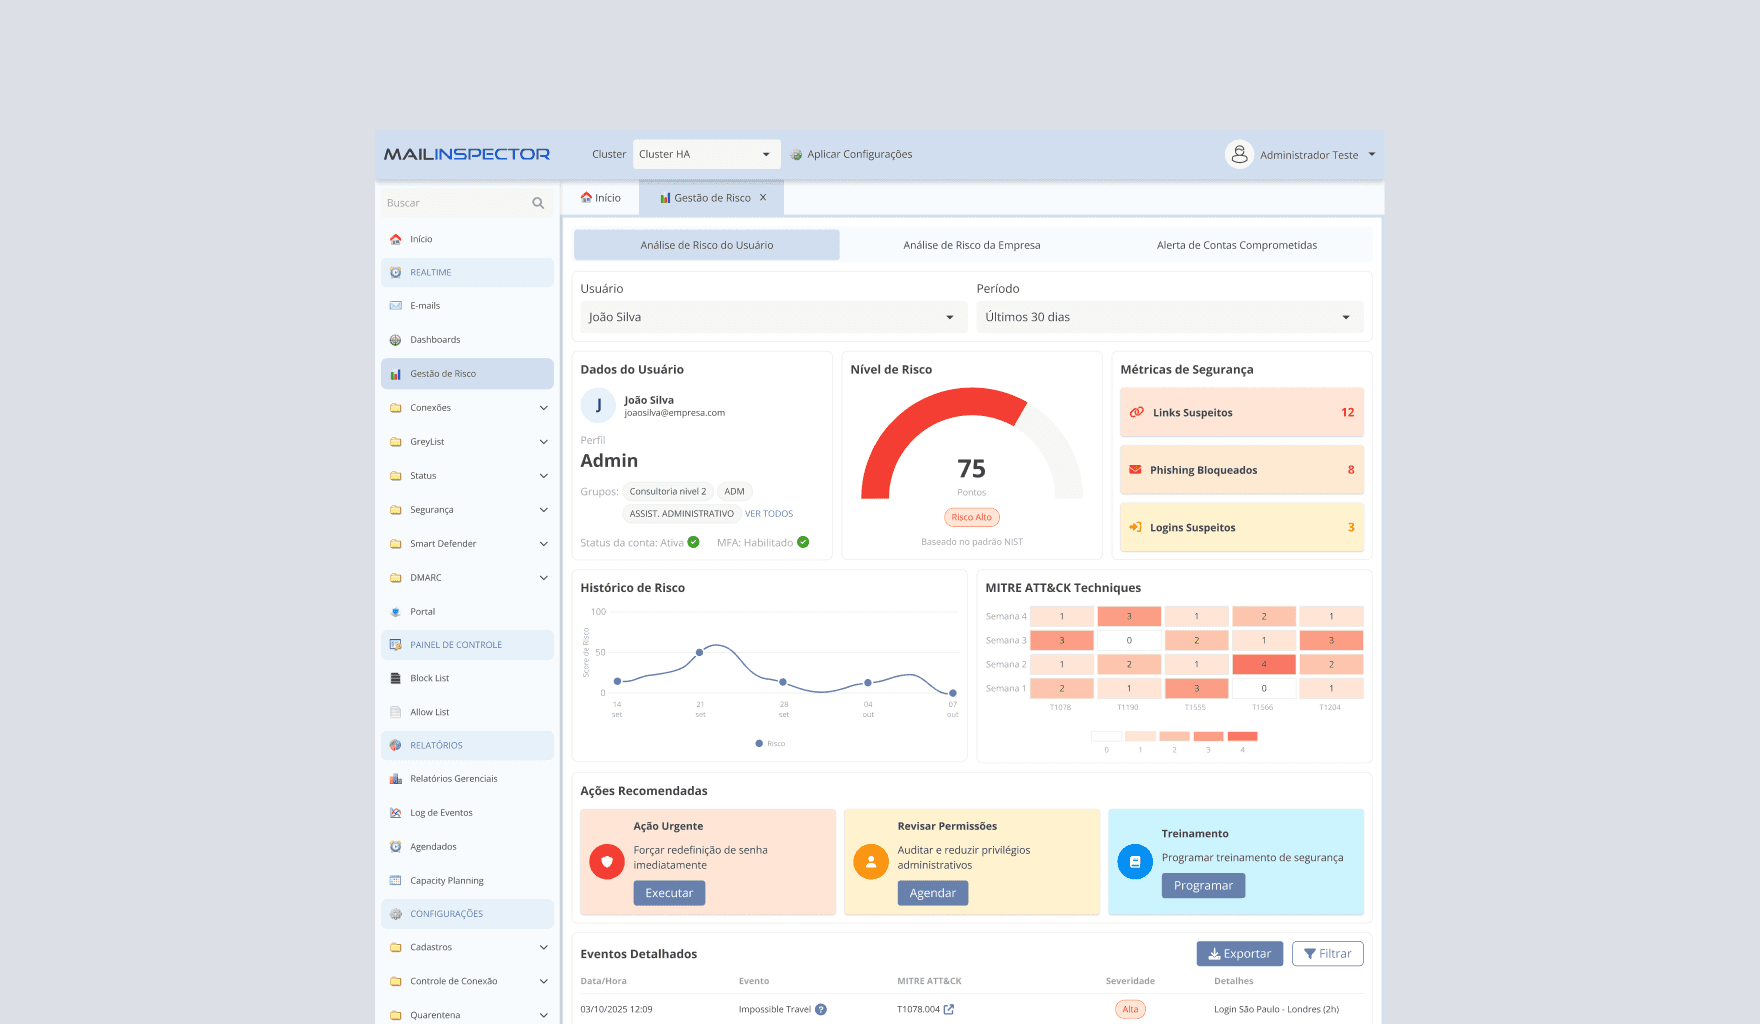Click the Exportar button
This screenshot has width=1760, height=1024.
coord(1240,954)
